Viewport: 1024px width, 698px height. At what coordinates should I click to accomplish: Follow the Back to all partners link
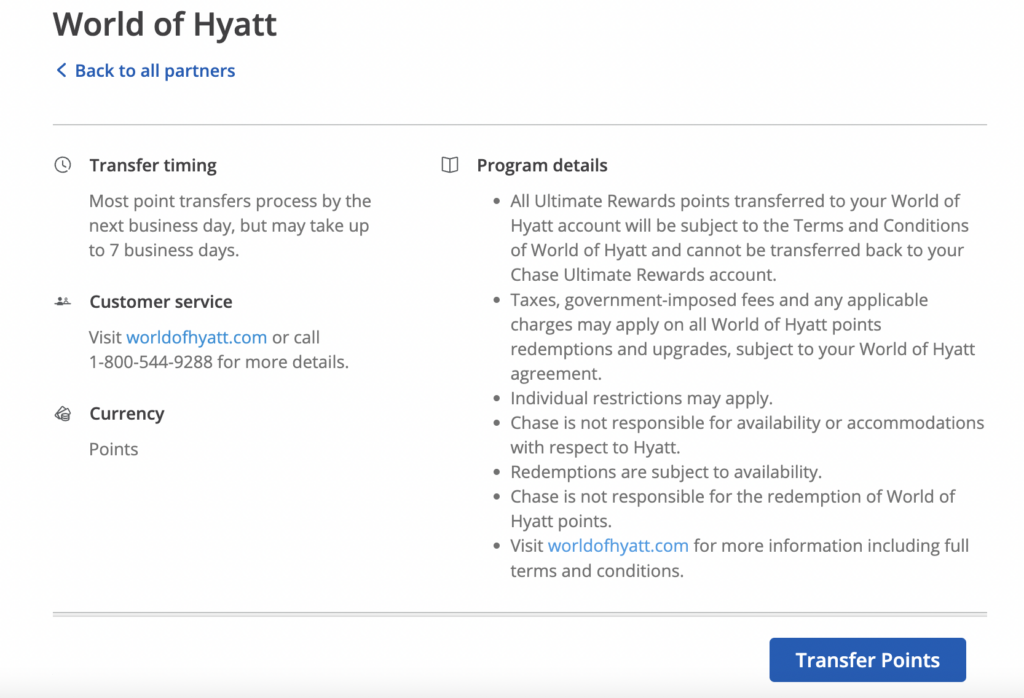(154, 70)
